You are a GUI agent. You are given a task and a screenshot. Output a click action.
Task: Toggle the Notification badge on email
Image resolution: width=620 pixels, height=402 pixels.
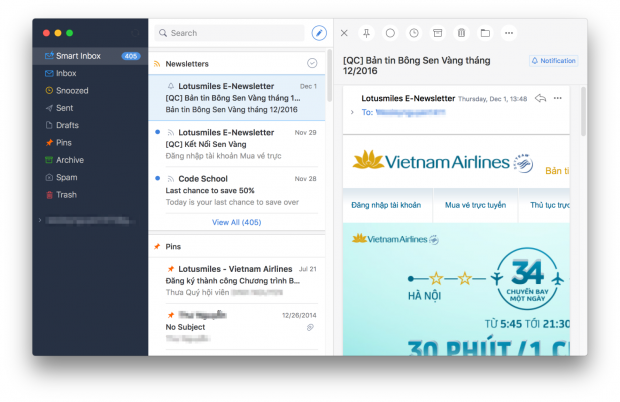click(x=553, y=61)
